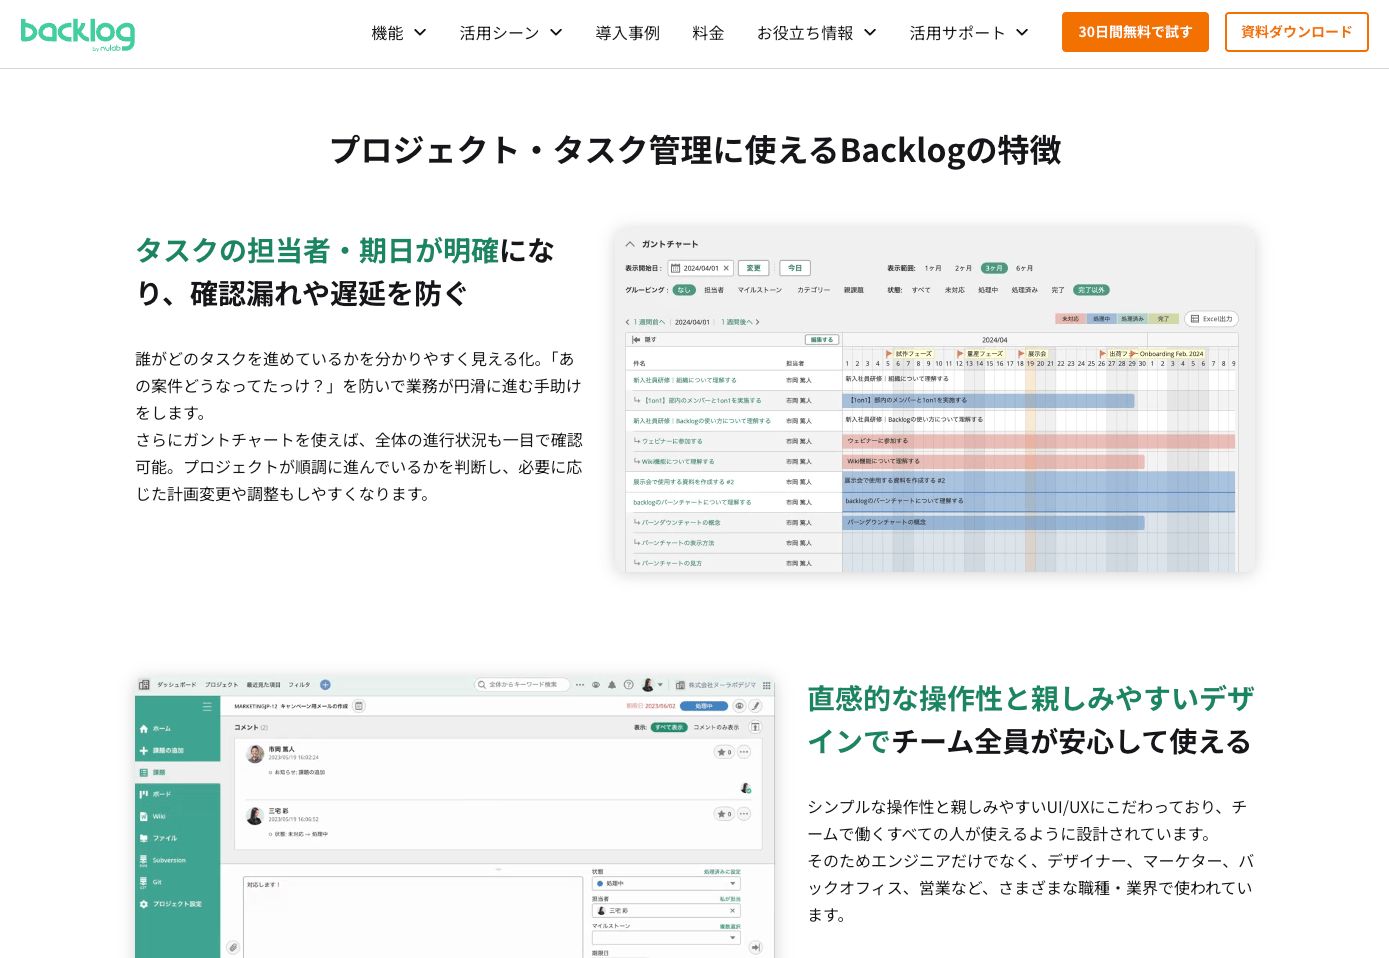The height and width of the screenshot is (958, 1389).
Task: Click the プロジェクト設定 gear icon in sidebar
Action: point(144,904)
